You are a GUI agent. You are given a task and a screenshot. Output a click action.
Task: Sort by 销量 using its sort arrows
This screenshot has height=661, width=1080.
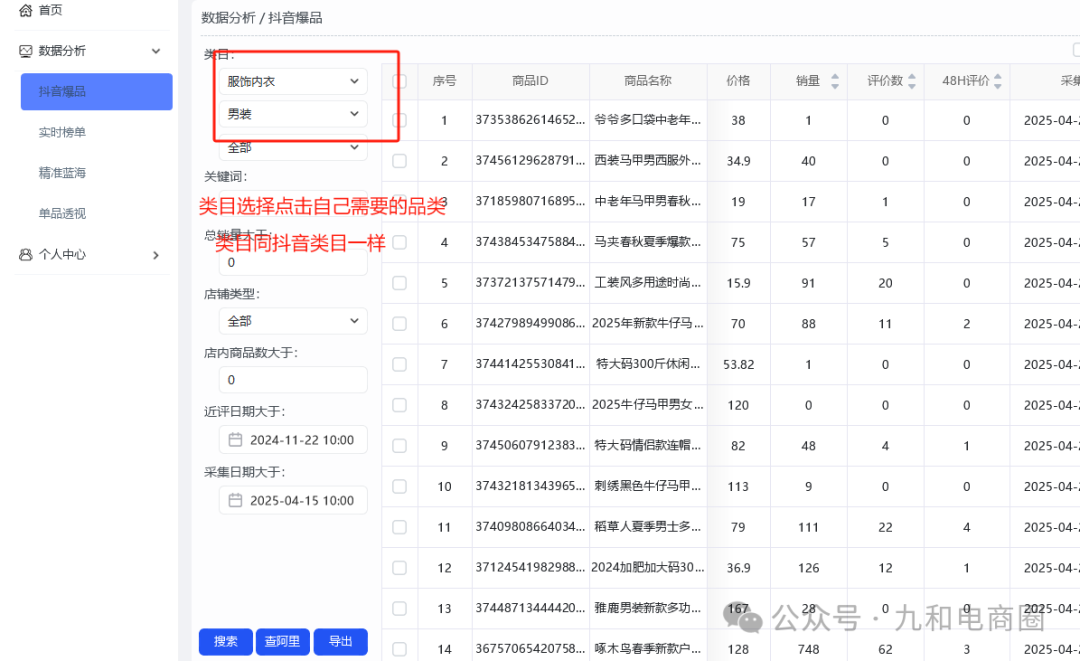point(835,81)
